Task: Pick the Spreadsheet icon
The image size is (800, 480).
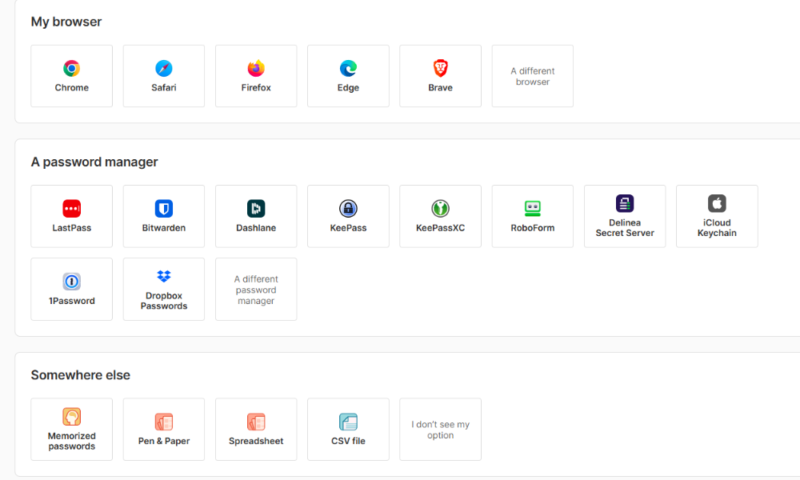Action: 256,422
